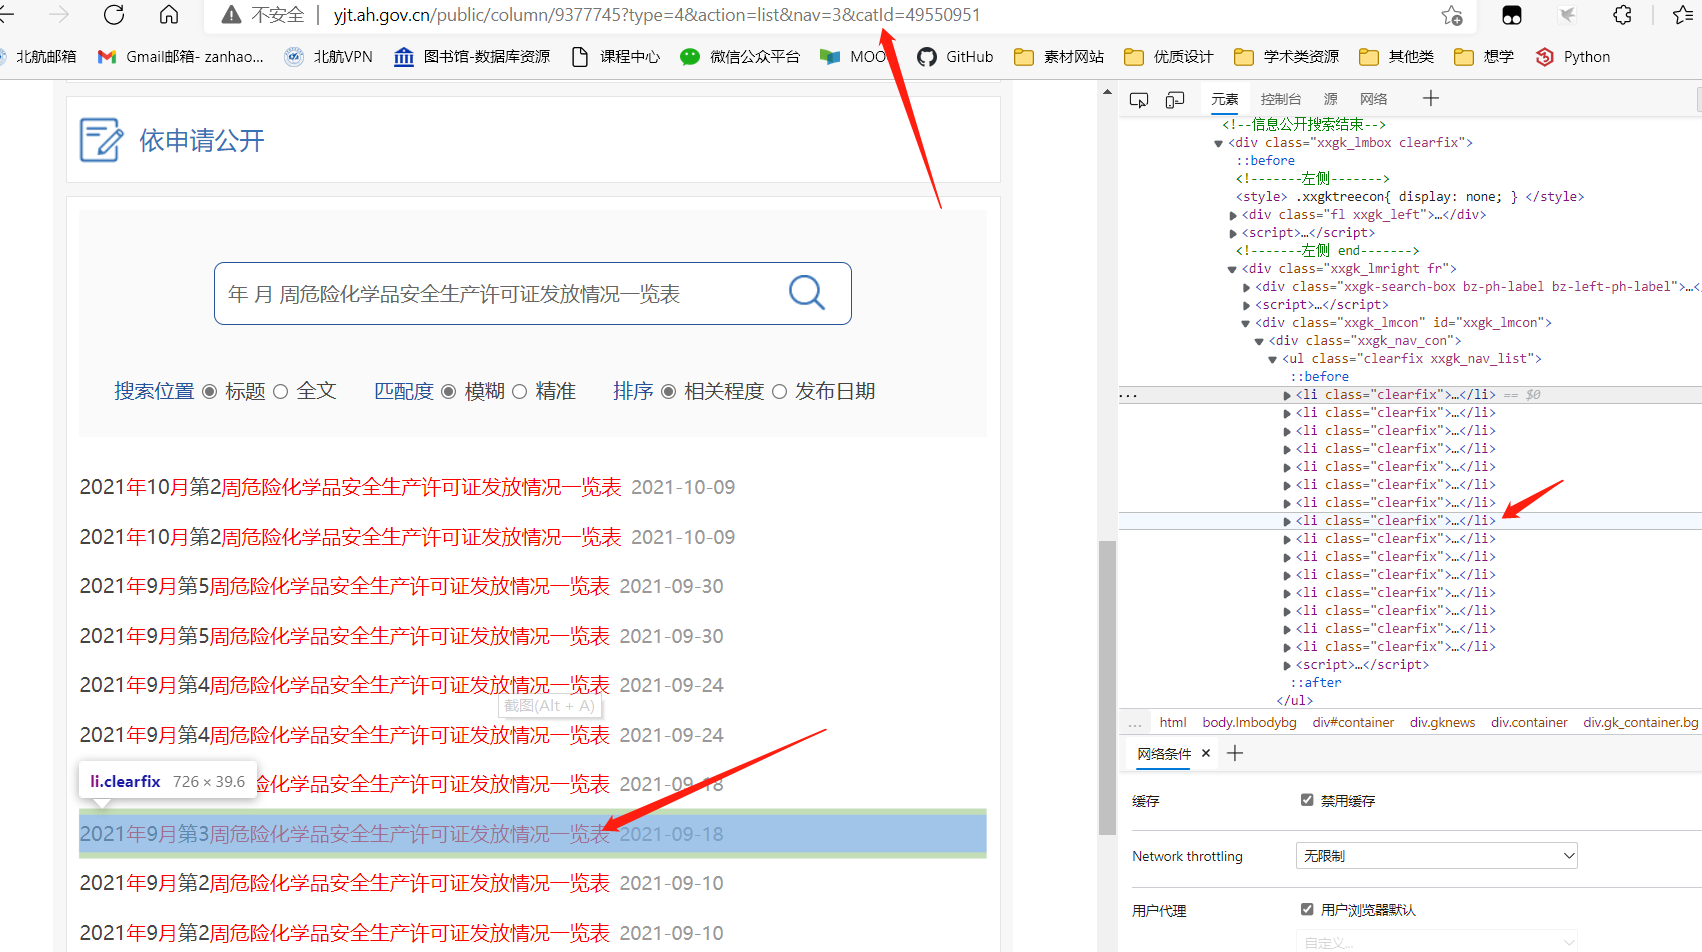Open the highlighted 2021年9月第3周 list entry

coord(345,834)
